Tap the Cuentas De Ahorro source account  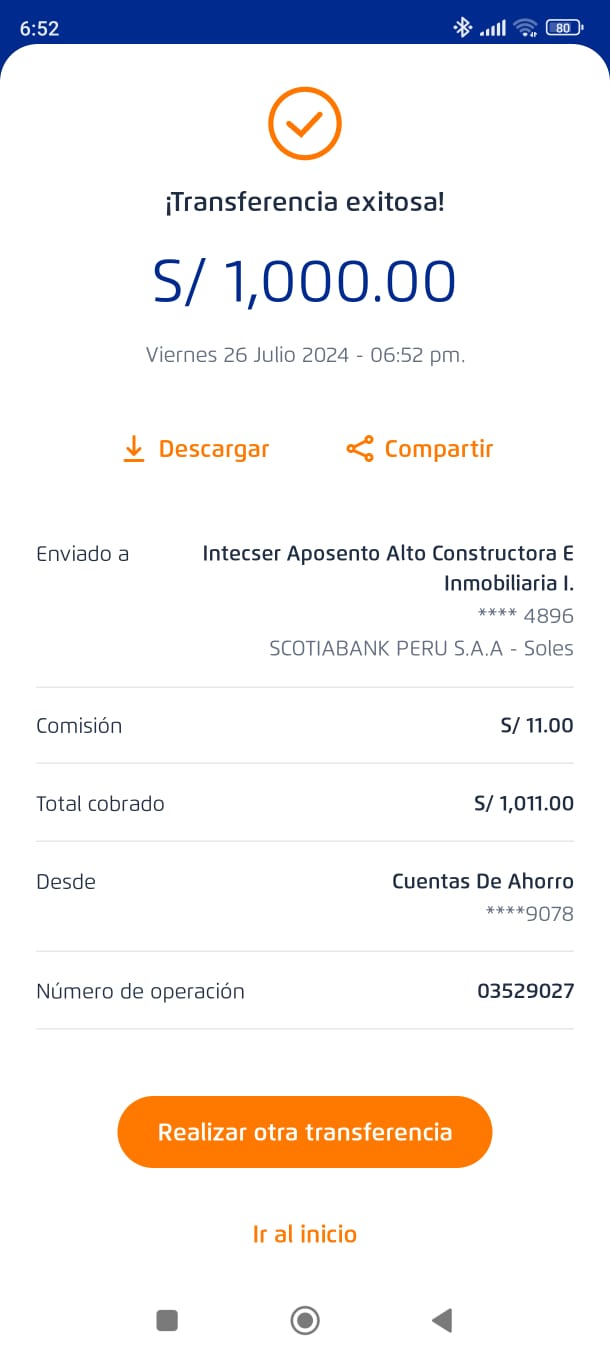pos(483,881)
